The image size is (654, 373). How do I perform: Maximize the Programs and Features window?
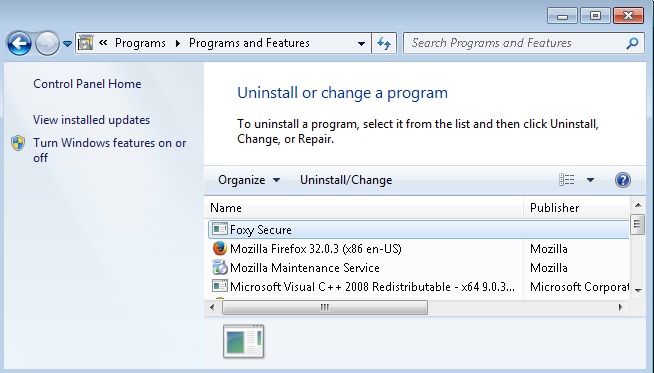595,16
